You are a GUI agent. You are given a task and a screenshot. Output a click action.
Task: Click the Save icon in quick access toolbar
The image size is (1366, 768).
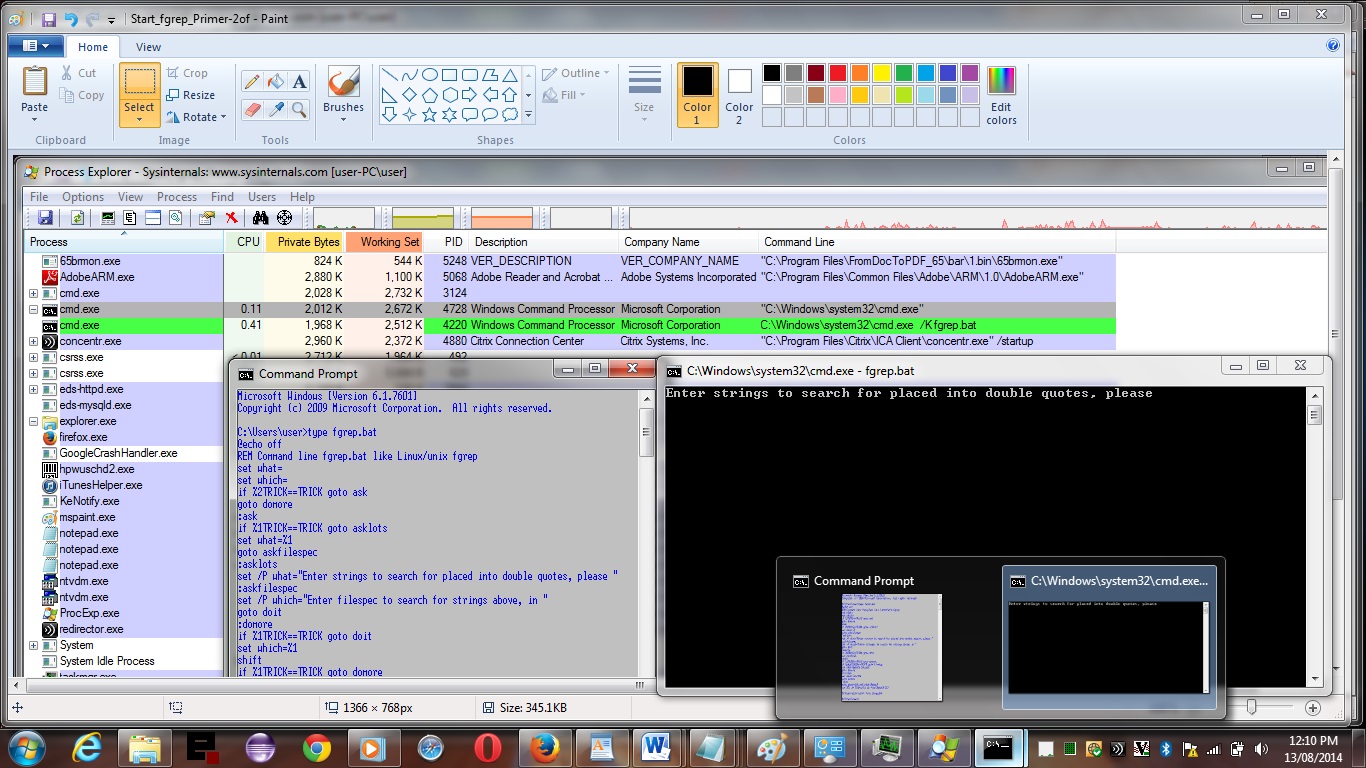(x=49, y=19)
